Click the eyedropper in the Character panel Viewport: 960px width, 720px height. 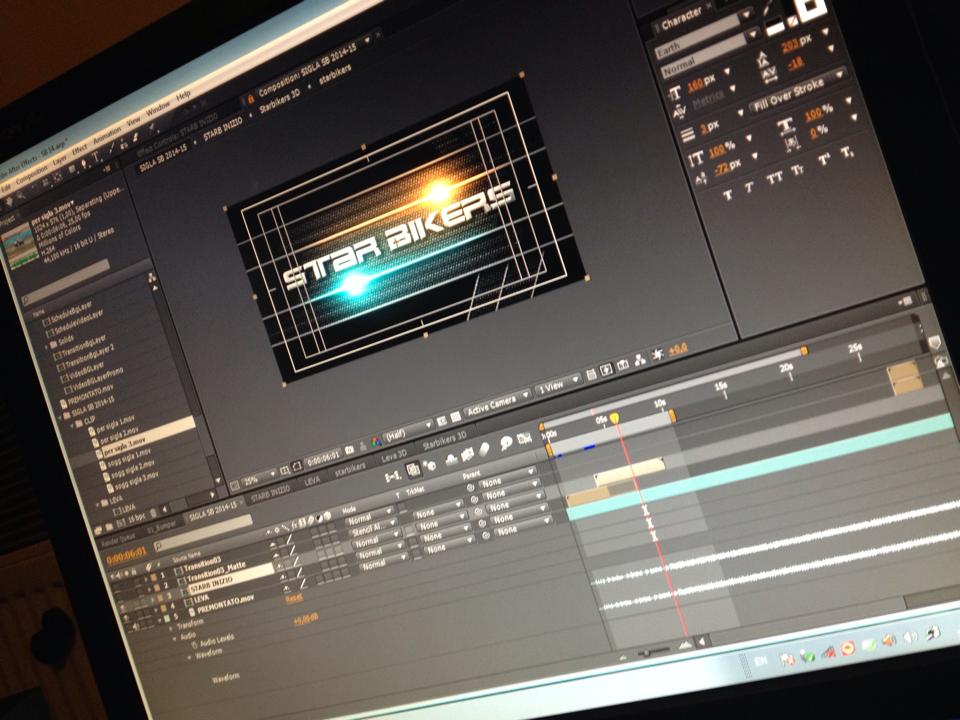point(768,7)
